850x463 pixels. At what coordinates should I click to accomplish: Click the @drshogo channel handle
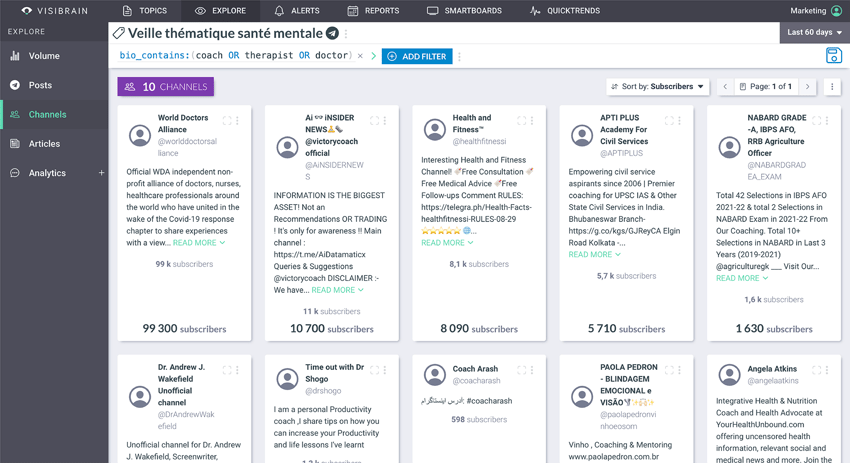click(x=323, y=391)
